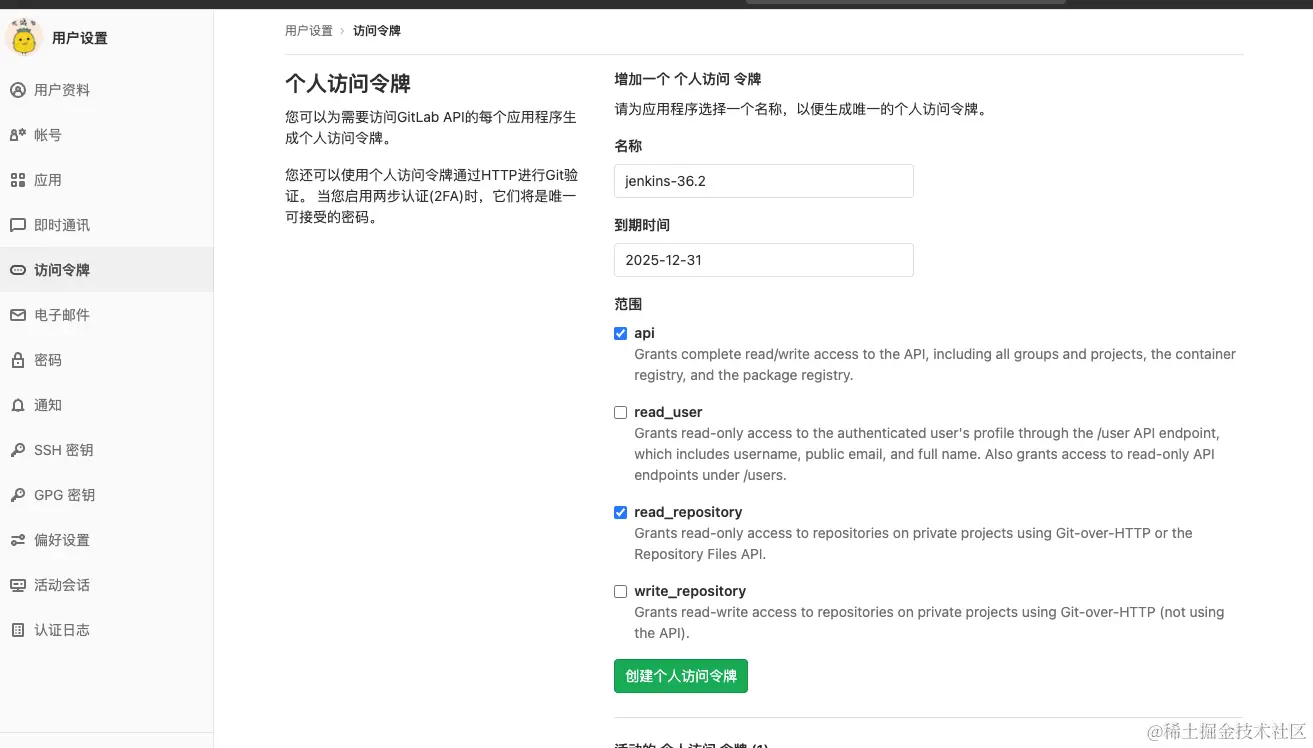Image resolution: width=1313 pixels, height=748 pixels.
Task: Open 用户资料 in the sidebar
Action: click(x=106, y=90)
